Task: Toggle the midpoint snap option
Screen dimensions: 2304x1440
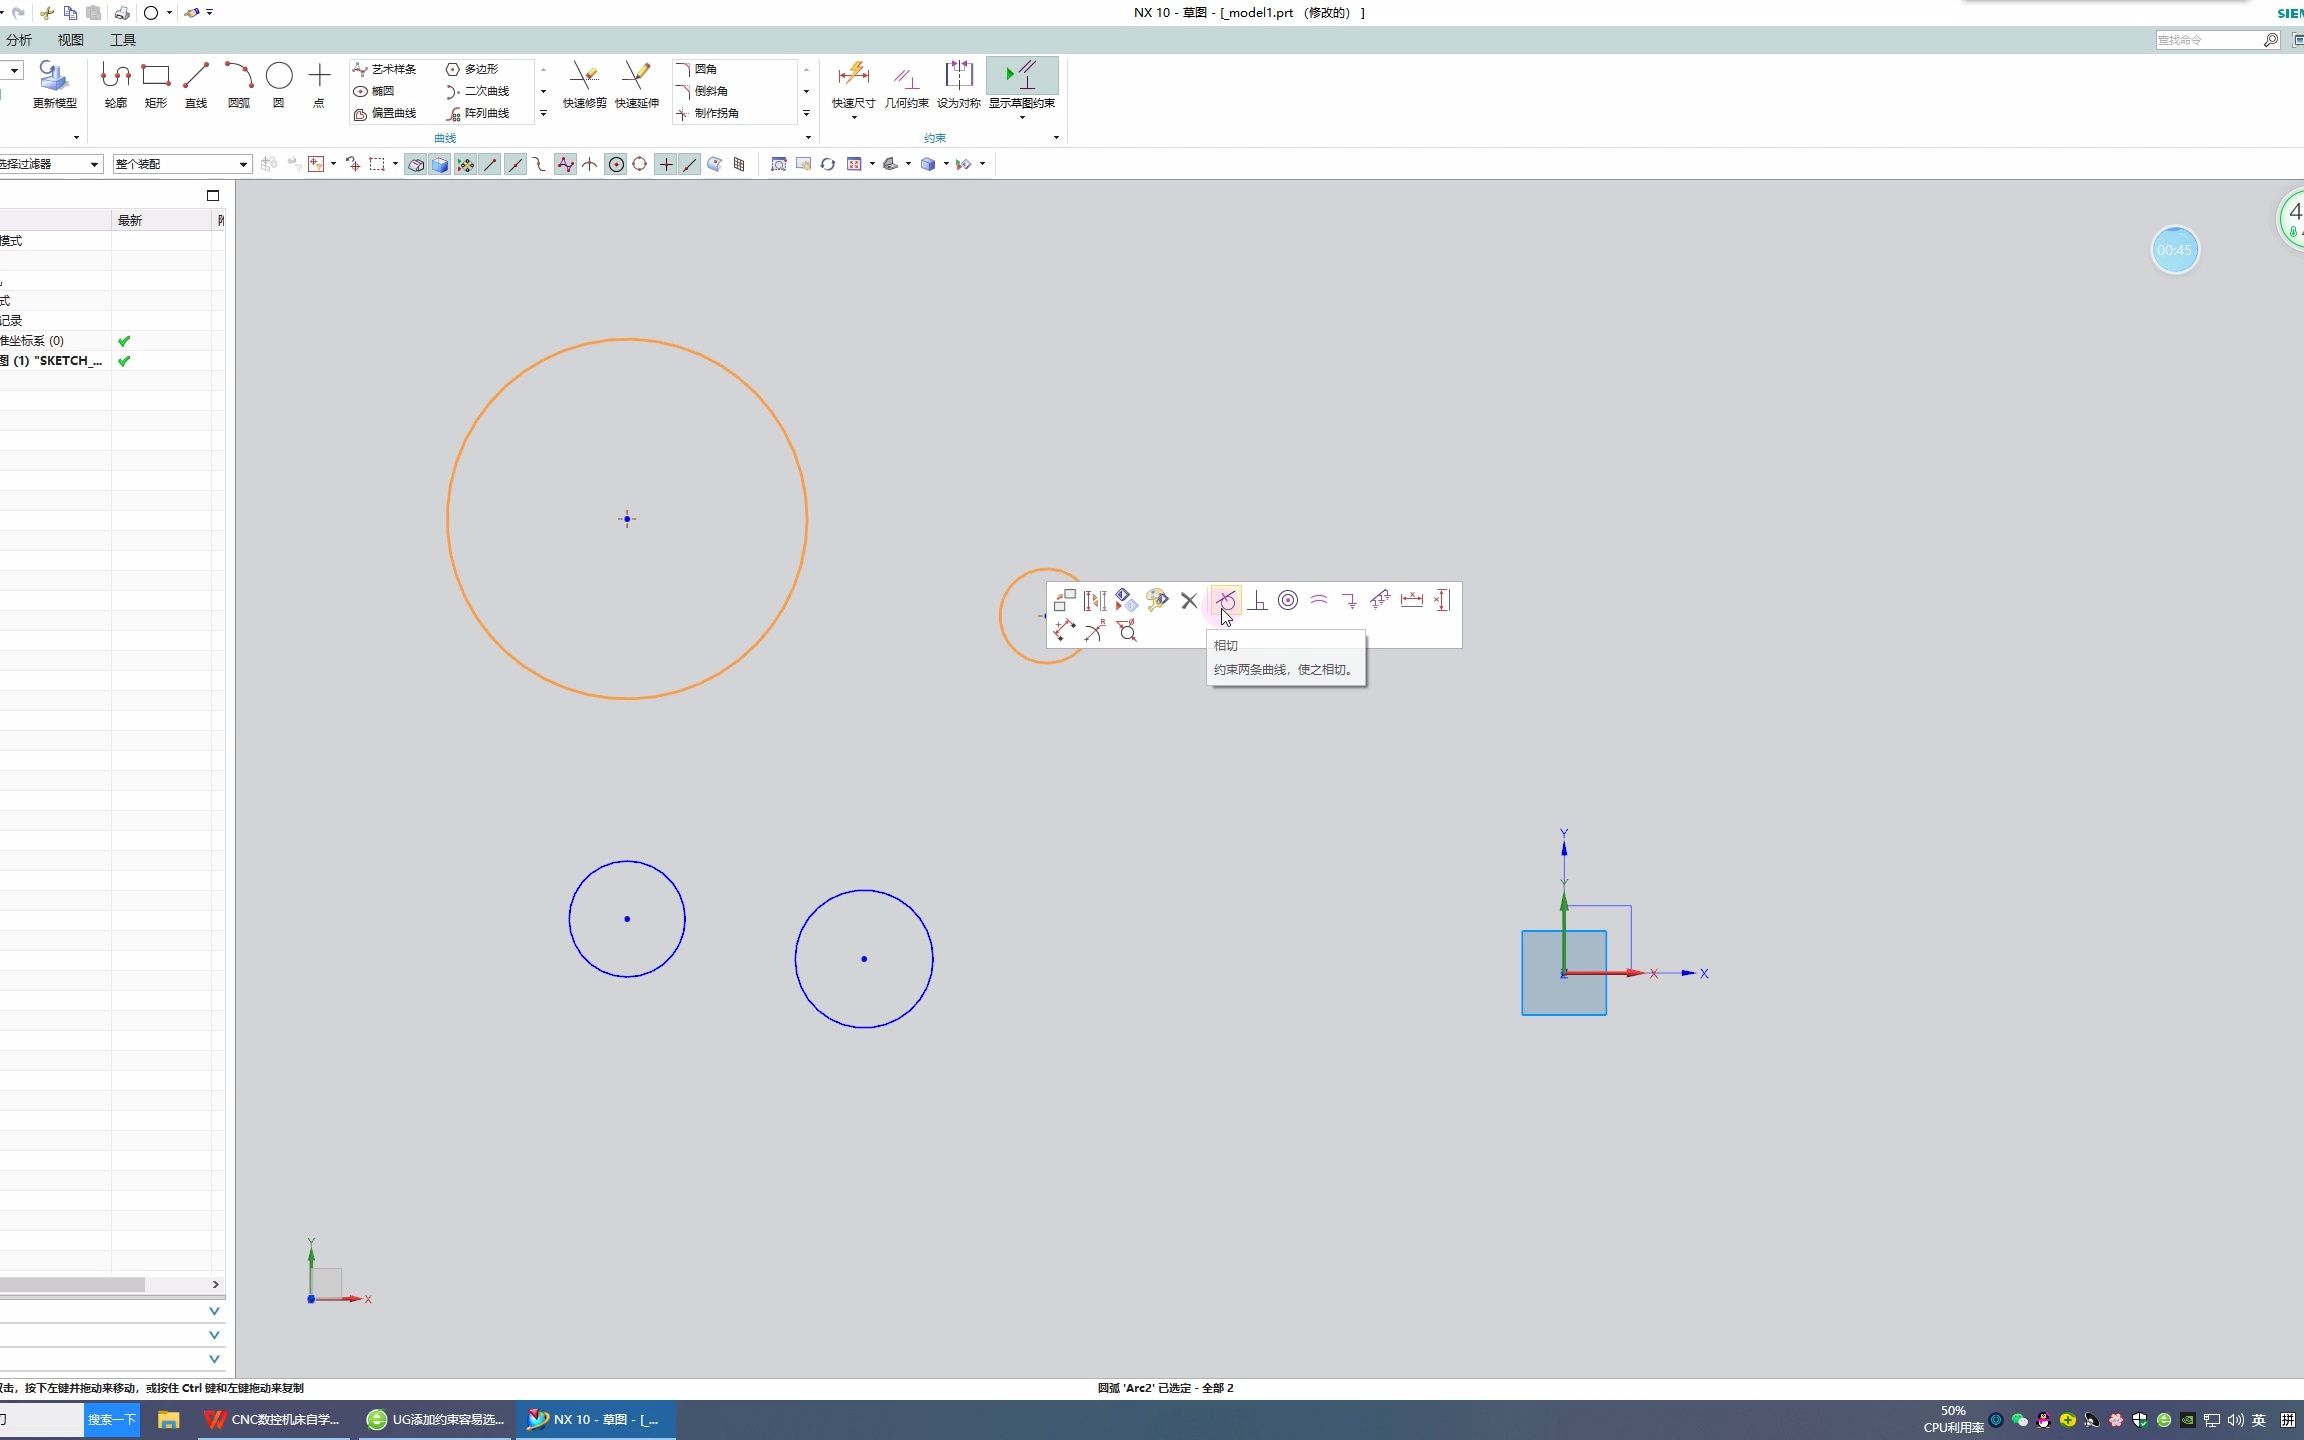Action: coord(515,165)
